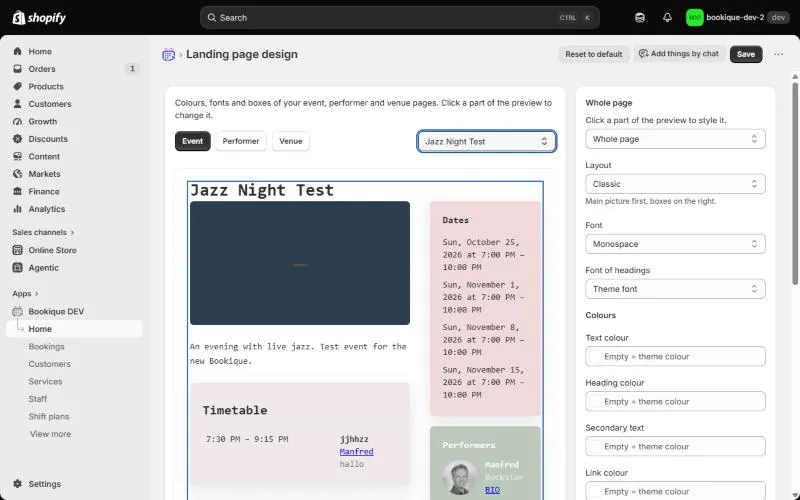This screenshot has width=800, height=500.
Task: Click the Search input field
Action: (399, 18)
